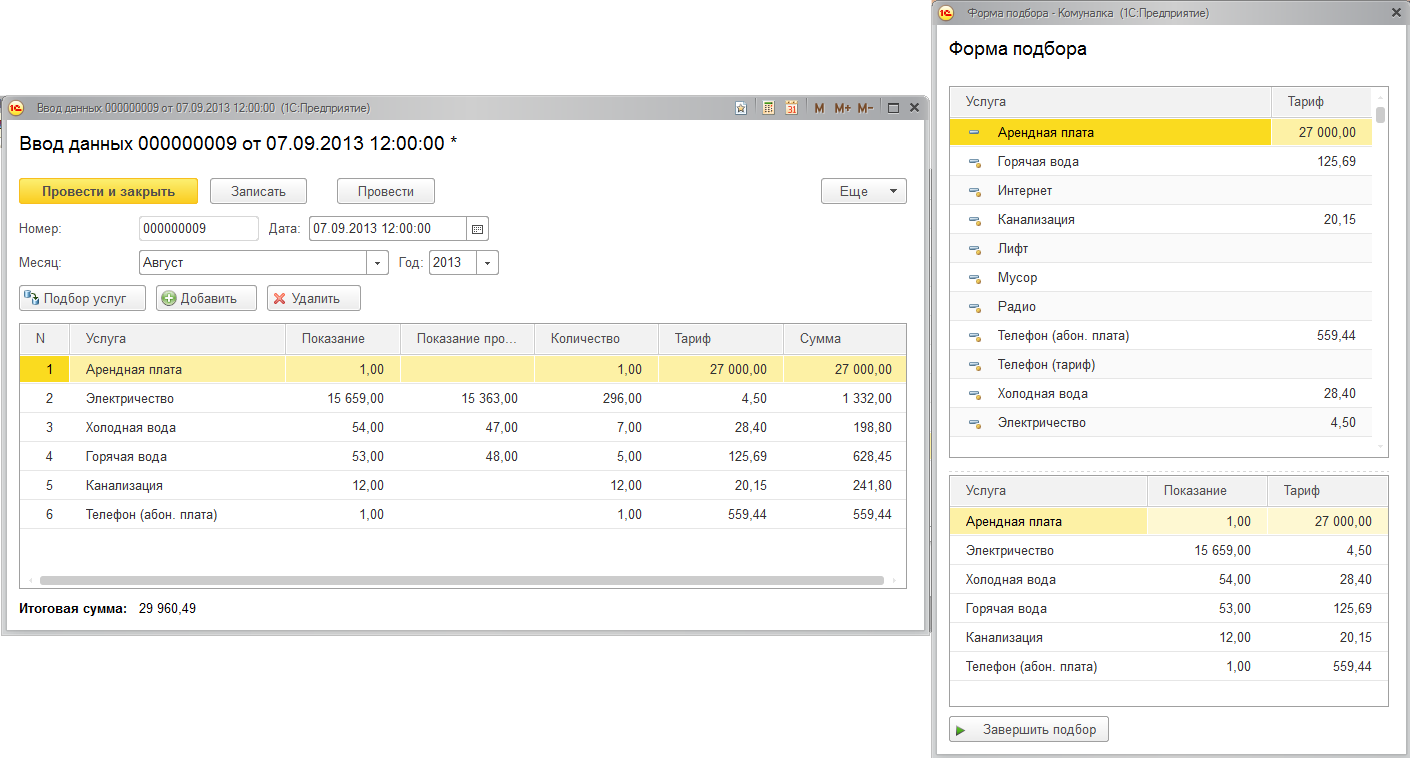1410x758 pixels.
Task: Click the horizontal scrollbar of the services table
Action: [462, 580]
